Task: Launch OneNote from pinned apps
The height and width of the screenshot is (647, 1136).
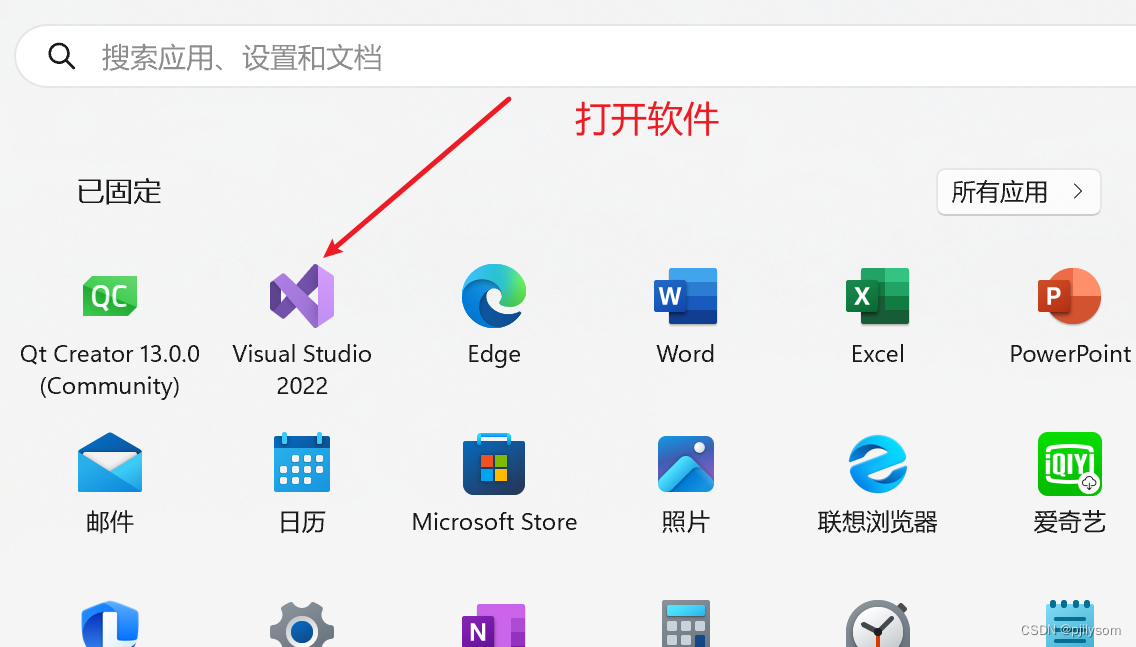Action: pos(494,625)
